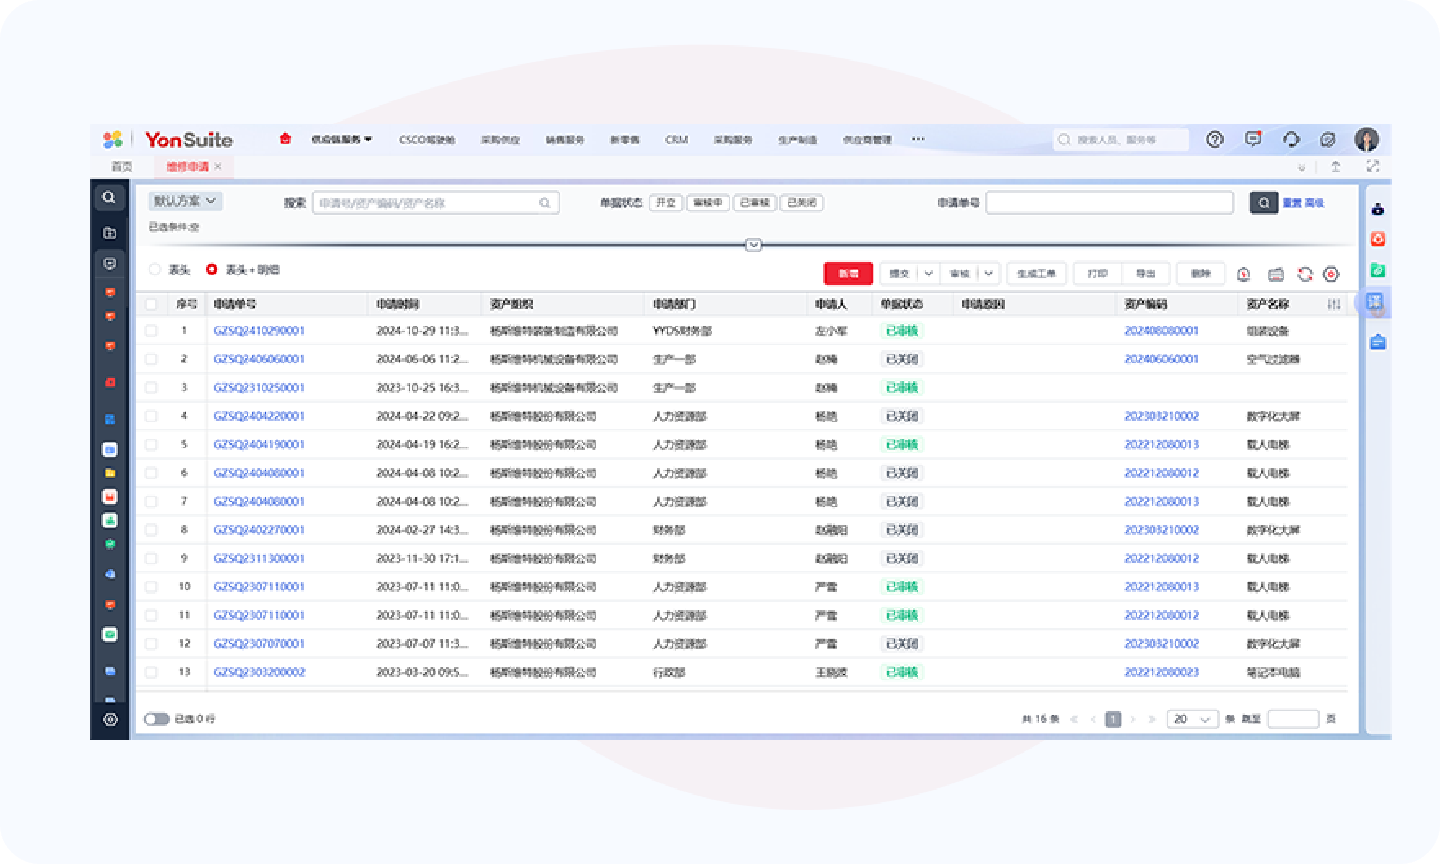The height and width of the screenshot is (864, 1440).
Task: Expand the 默认方案 scheme dropdown
Action: 185,201
